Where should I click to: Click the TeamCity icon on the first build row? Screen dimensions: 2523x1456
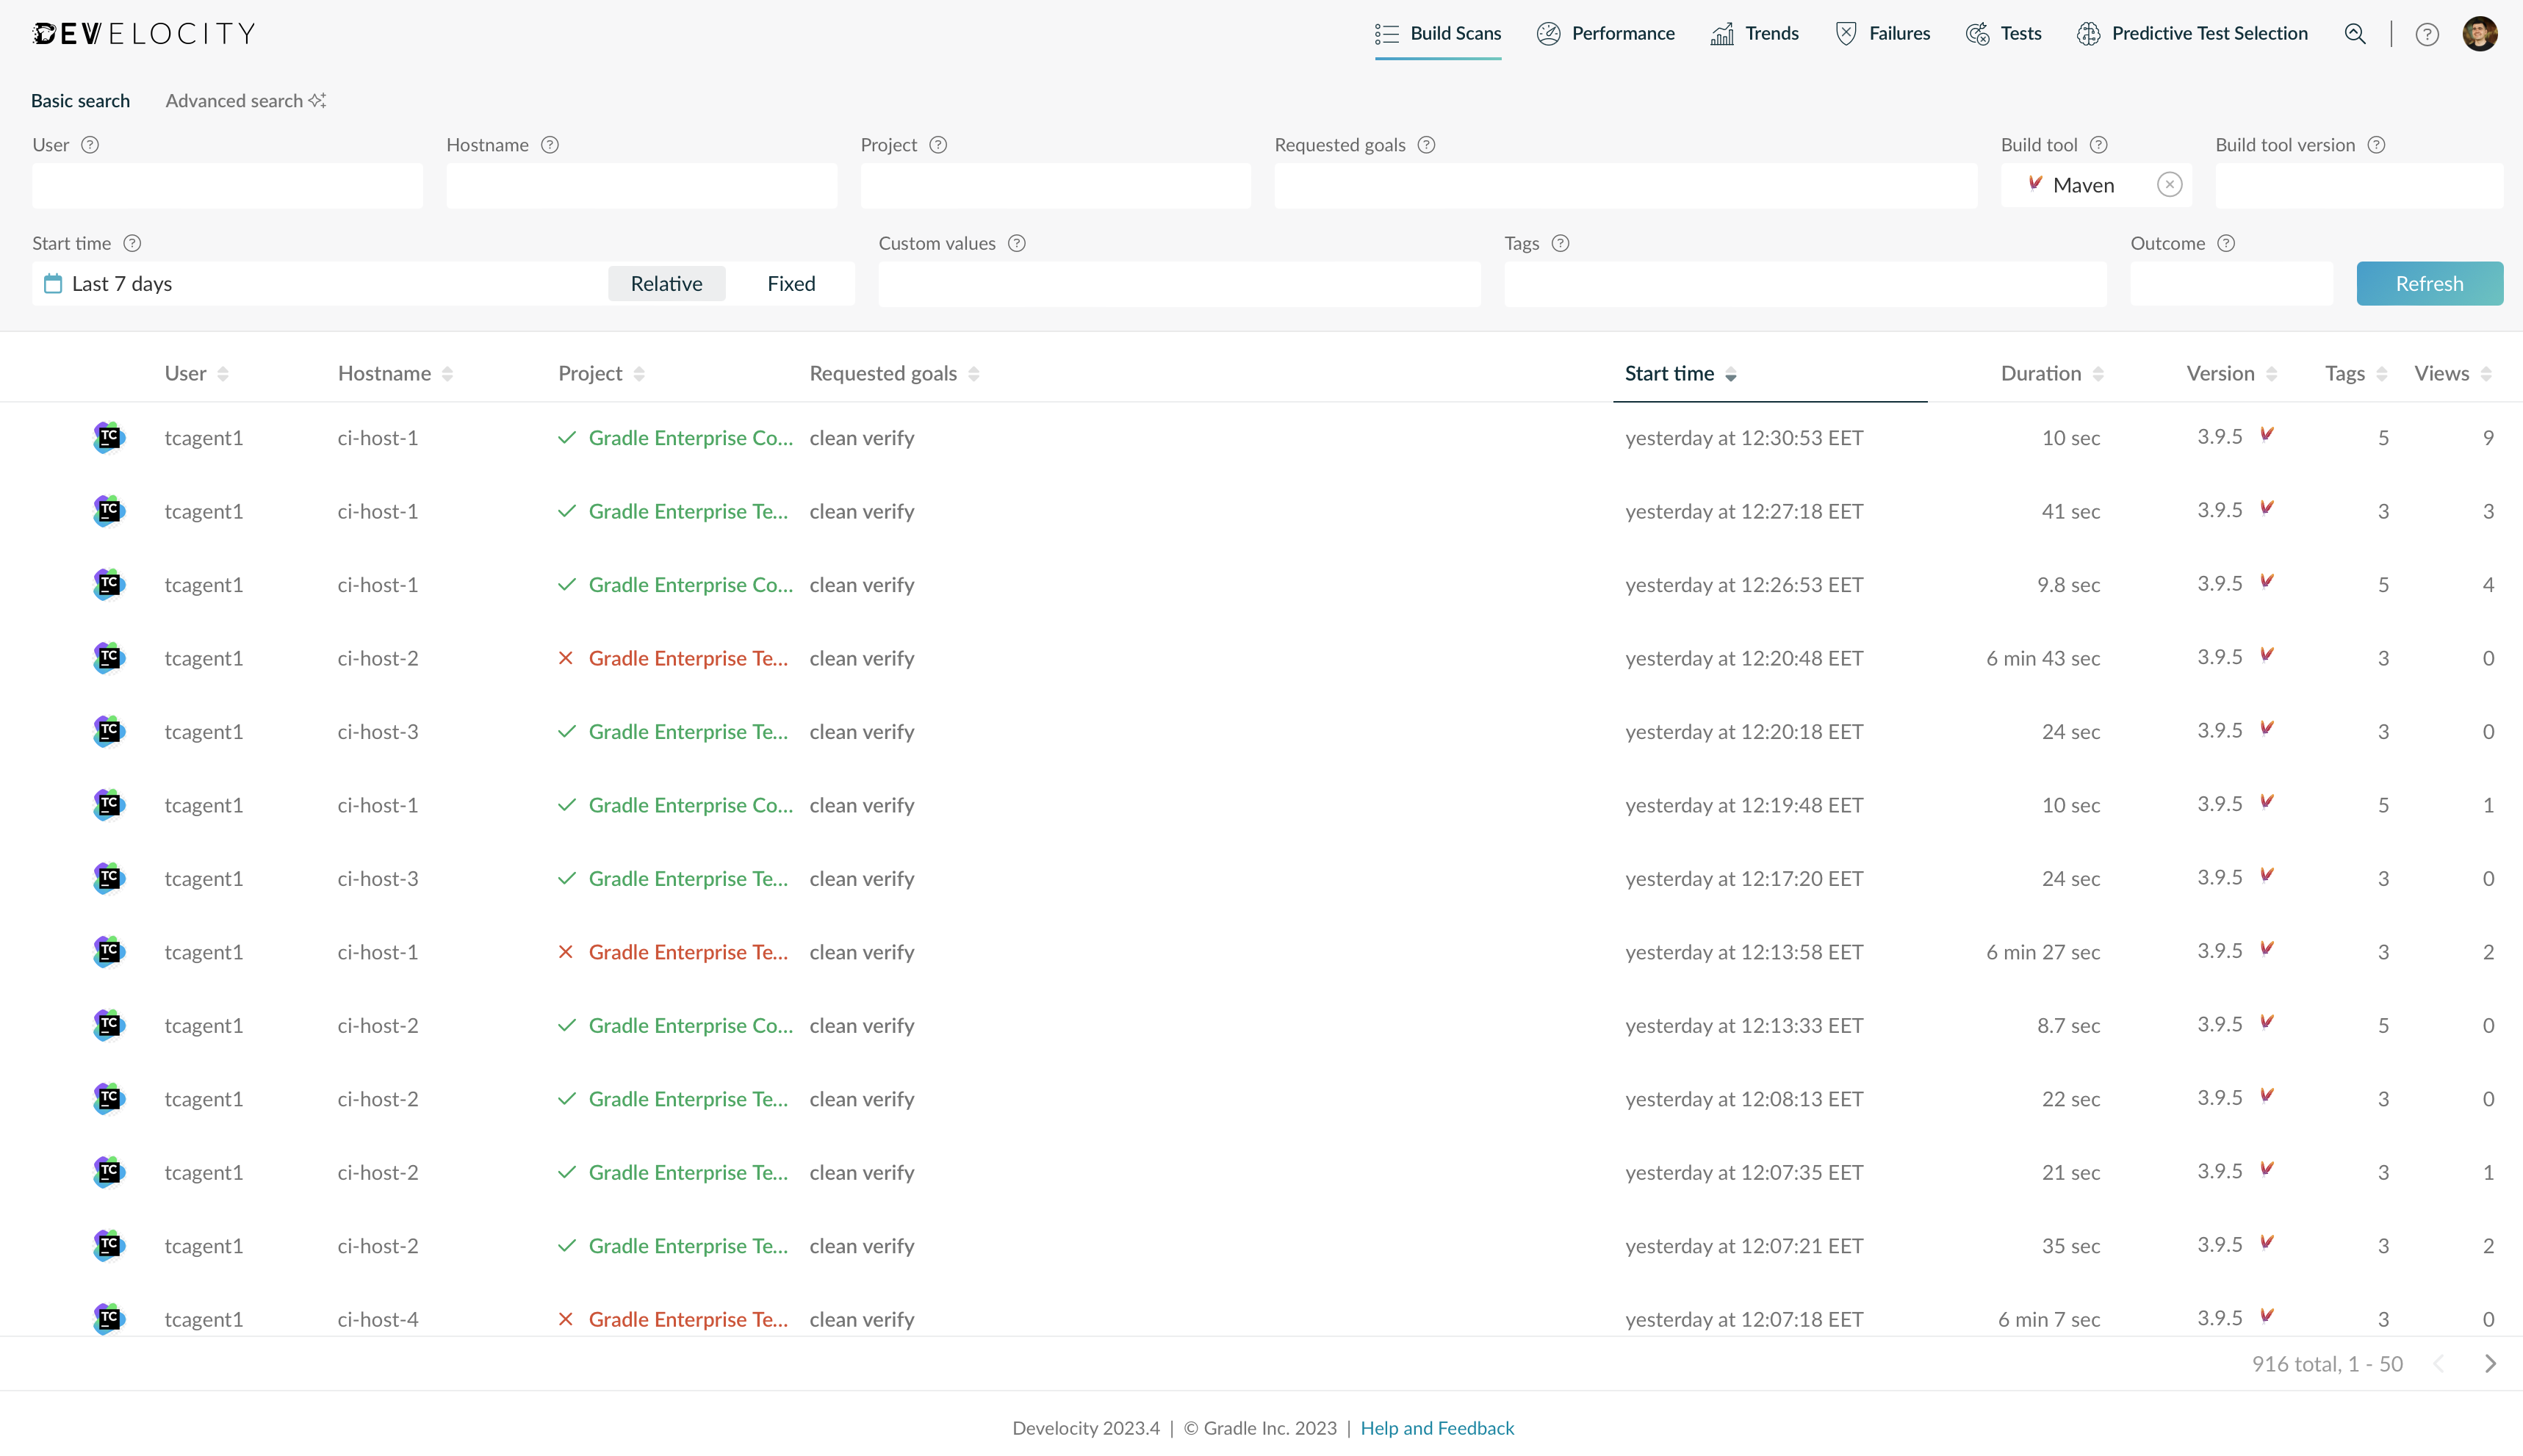[x=110, y=437]
